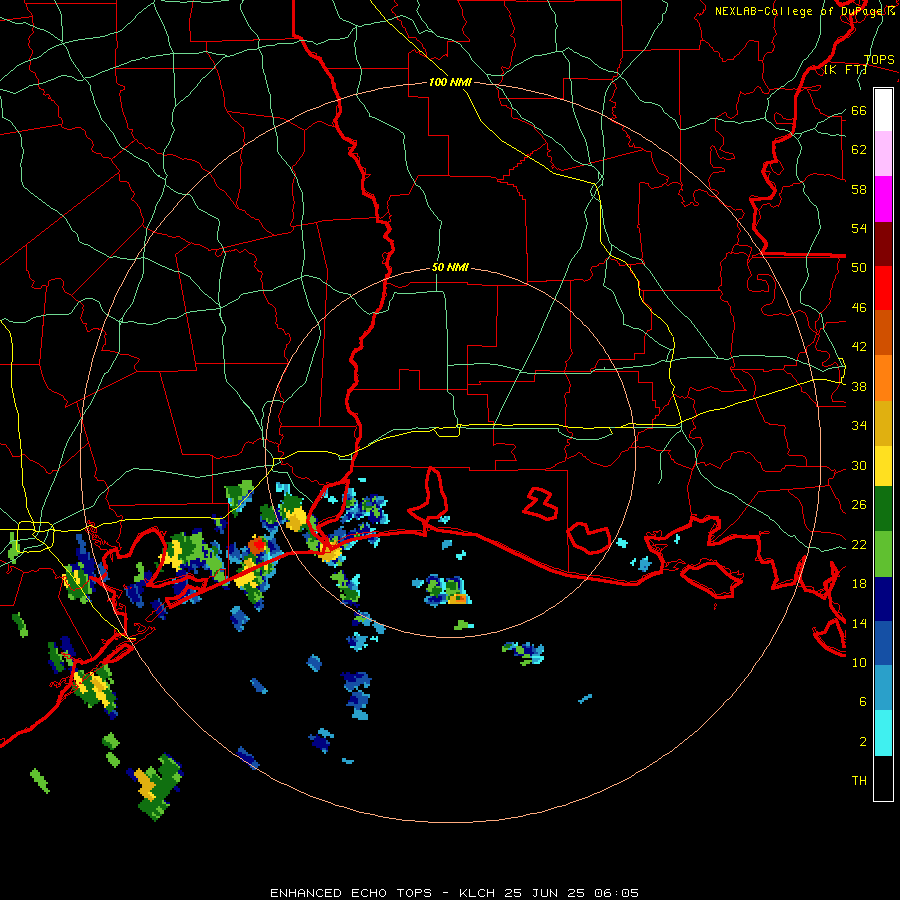Click the navy blue legend swatch
The height and width of the screenshot is (900, 900).
(x=883, y=599)
